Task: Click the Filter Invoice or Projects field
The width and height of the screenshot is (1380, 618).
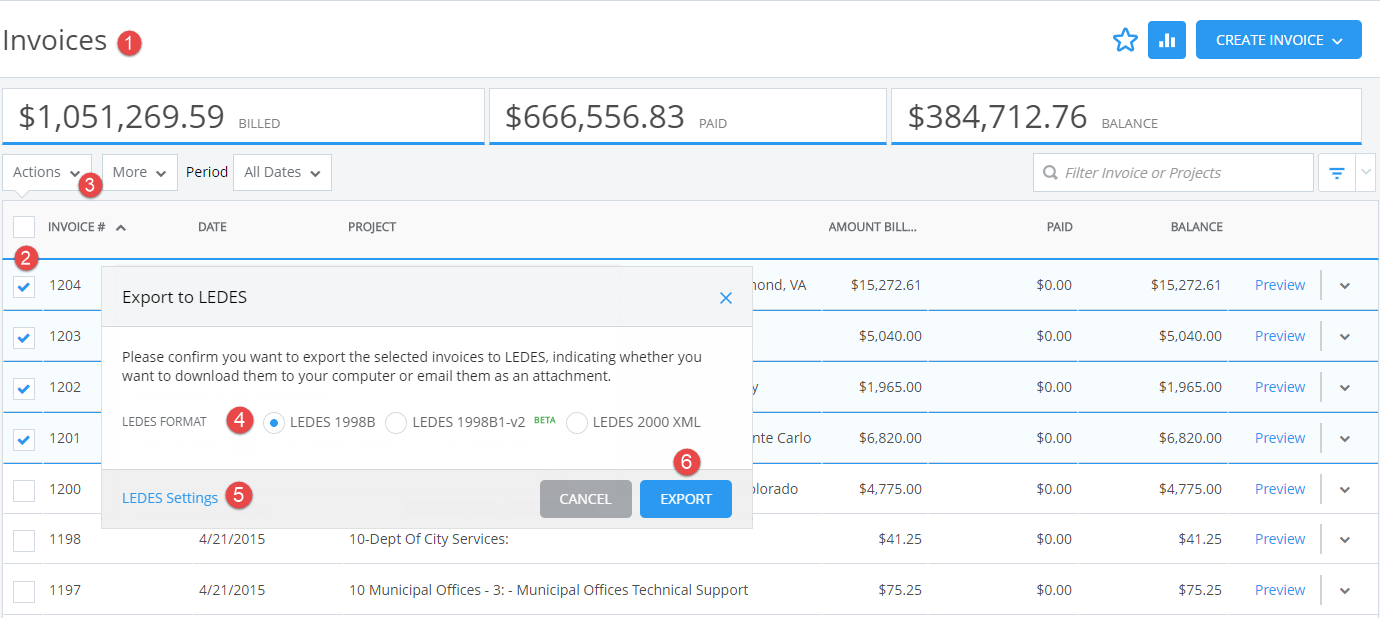Action: tap(1150, 172)
